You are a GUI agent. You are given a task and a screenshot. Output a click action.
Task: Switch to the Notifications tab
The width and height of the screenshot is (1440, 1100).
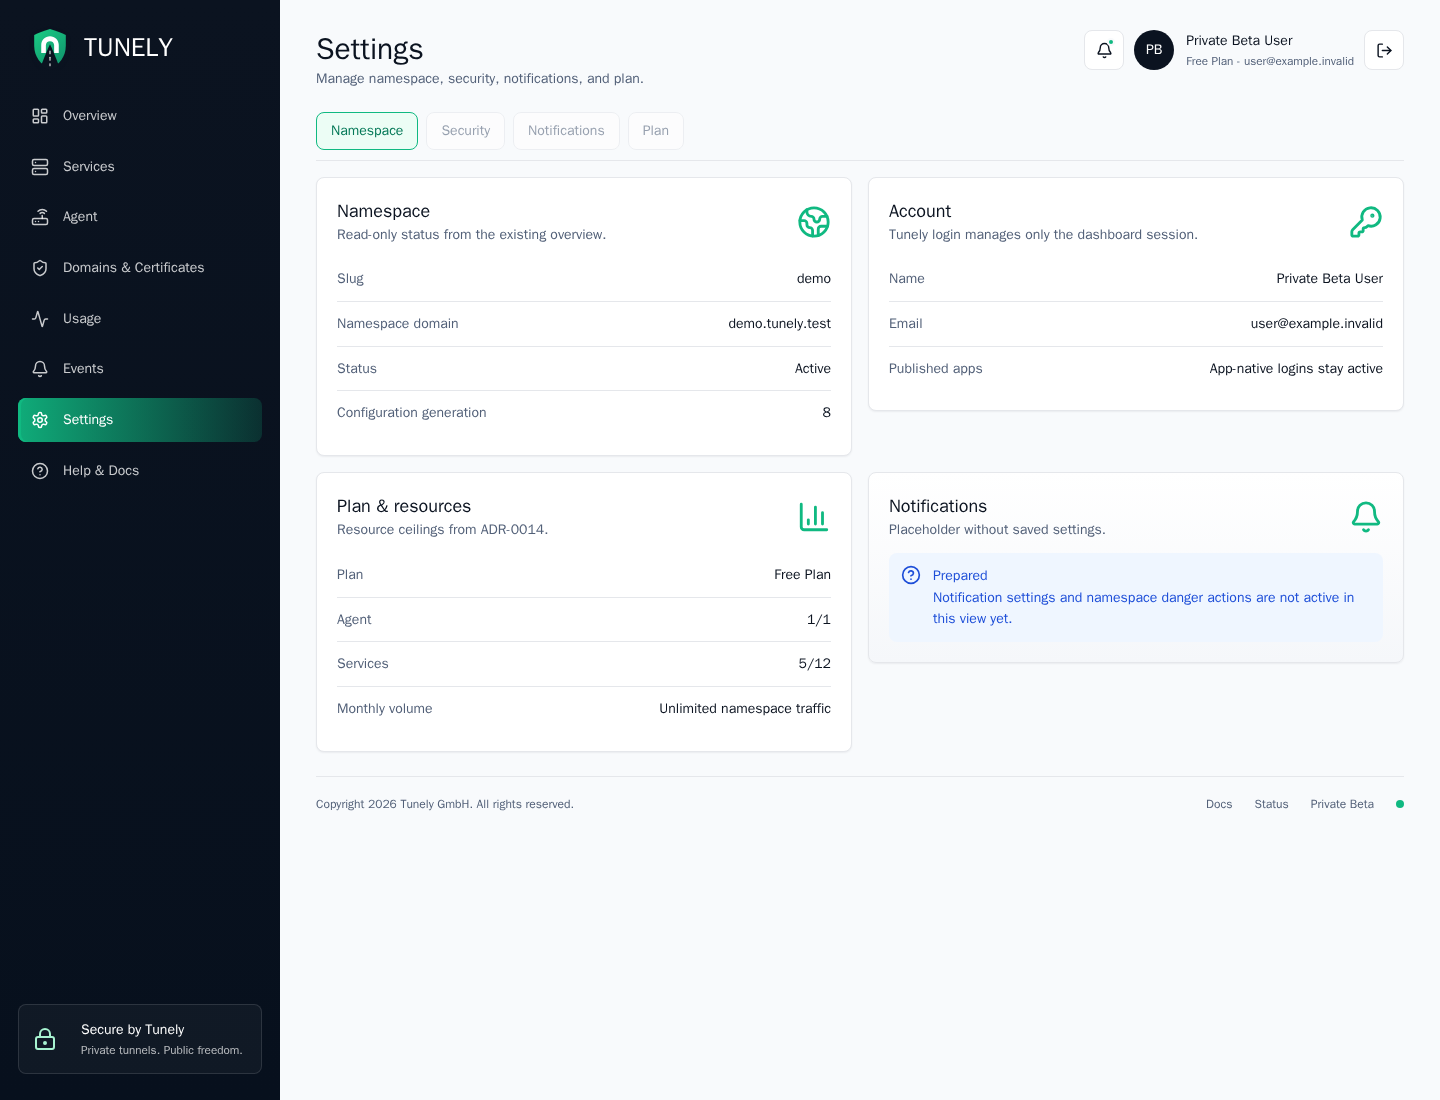(566, 131)
